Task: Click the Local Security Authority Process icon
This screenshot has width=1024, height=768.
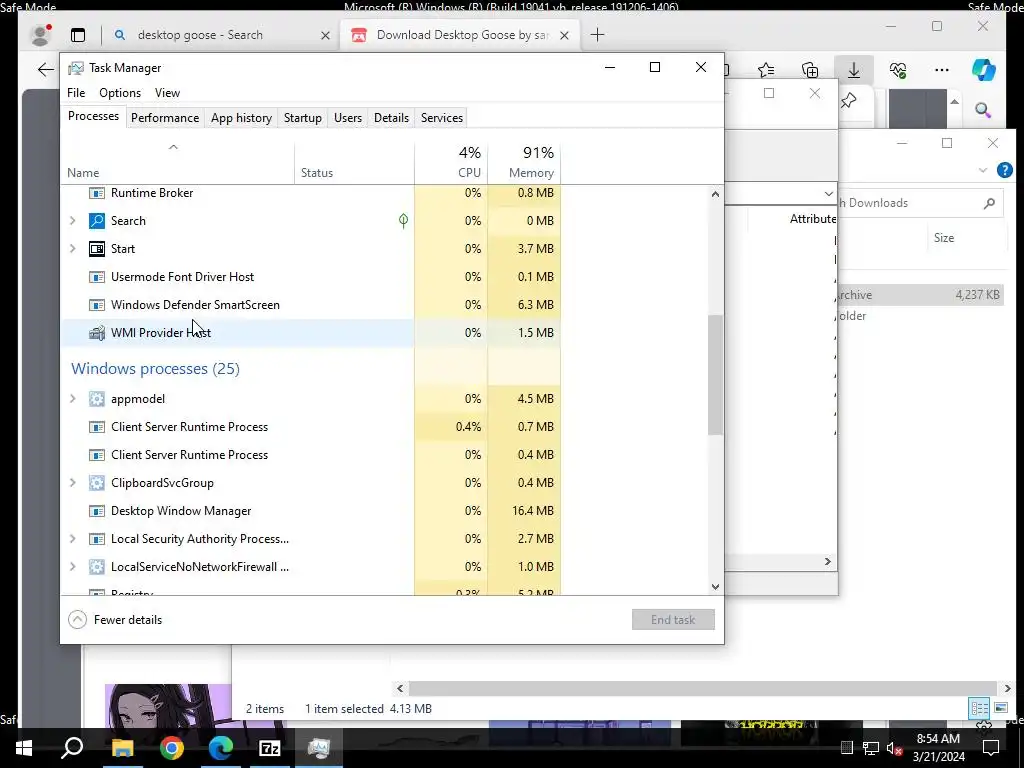Action: point(97,539)
